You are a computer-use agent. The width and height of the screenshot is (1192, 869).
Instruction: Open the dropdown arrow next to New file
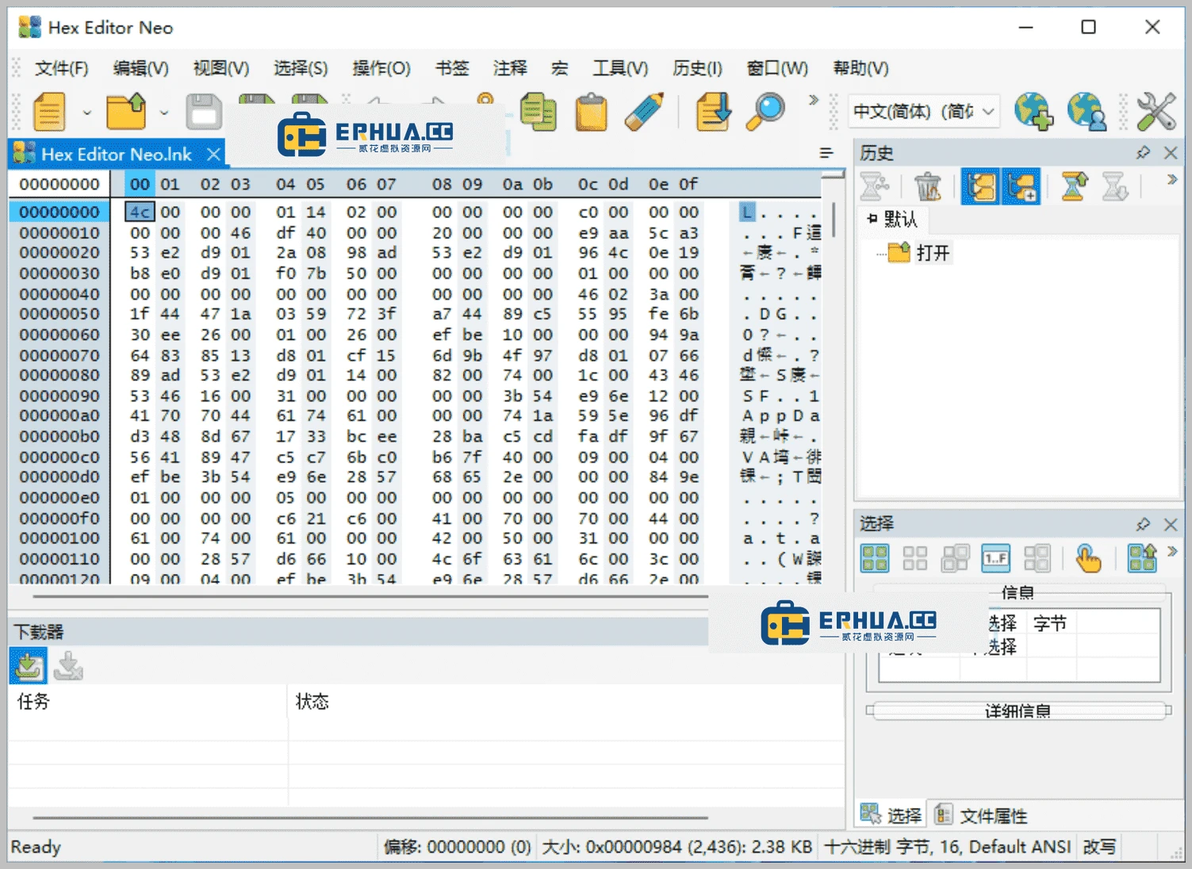click(x=87, y=113)
